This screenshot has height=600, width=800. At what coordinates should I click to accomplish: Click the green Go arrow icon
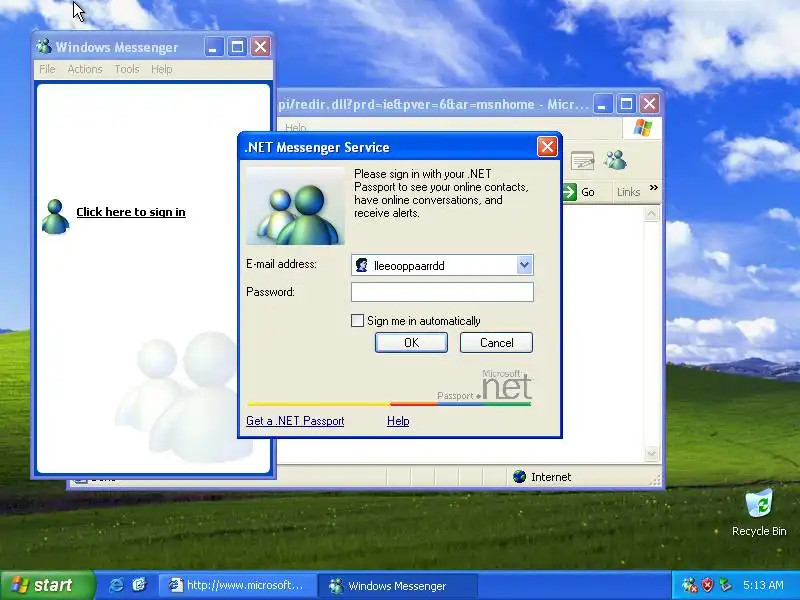tap(569, 192)
